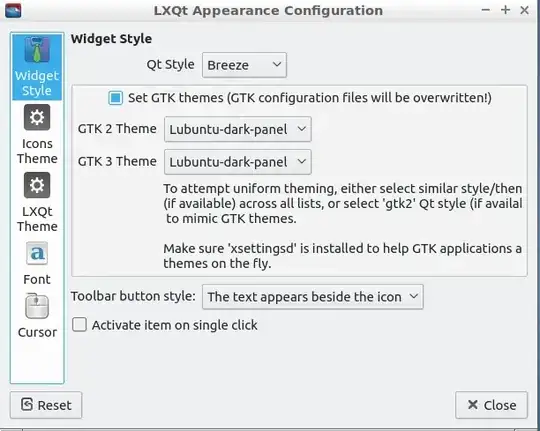Click the Reset button
540x431 pixels.
click(x=46, y=405)
